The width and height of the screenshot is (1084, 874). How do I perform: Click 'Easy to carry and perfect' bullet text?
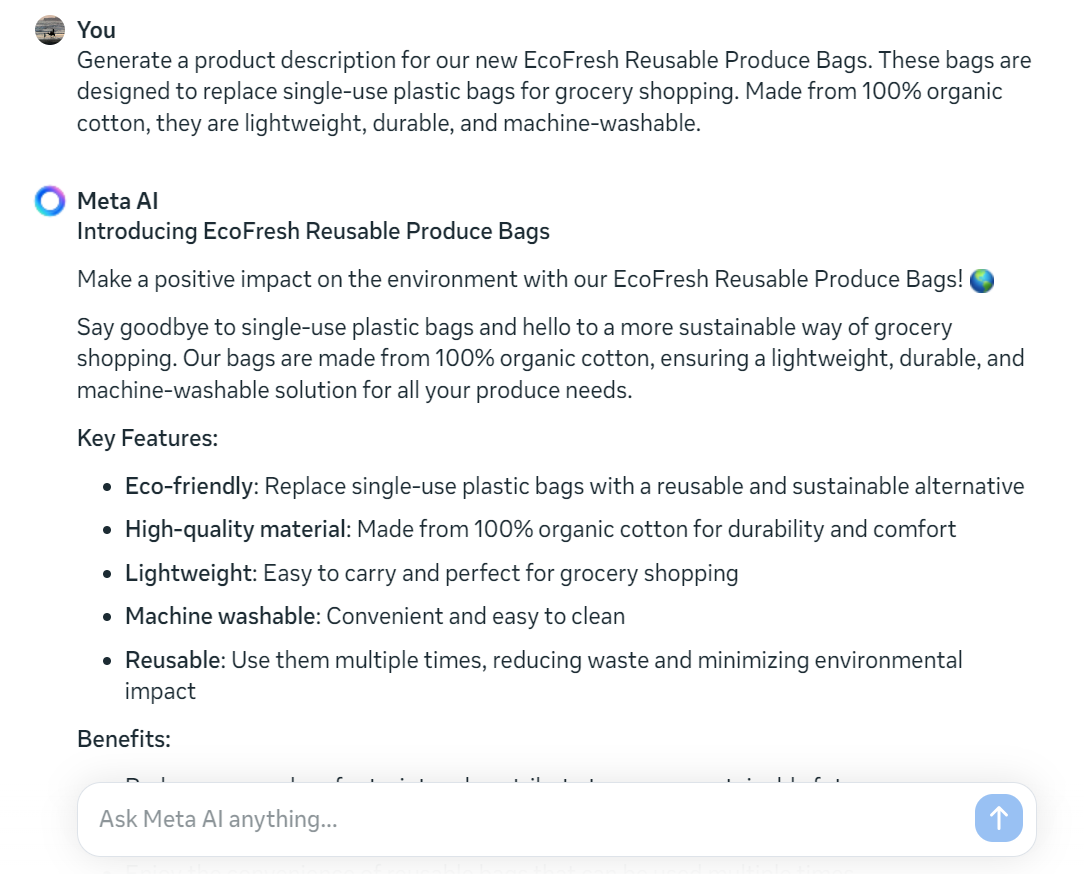[500, 573]
